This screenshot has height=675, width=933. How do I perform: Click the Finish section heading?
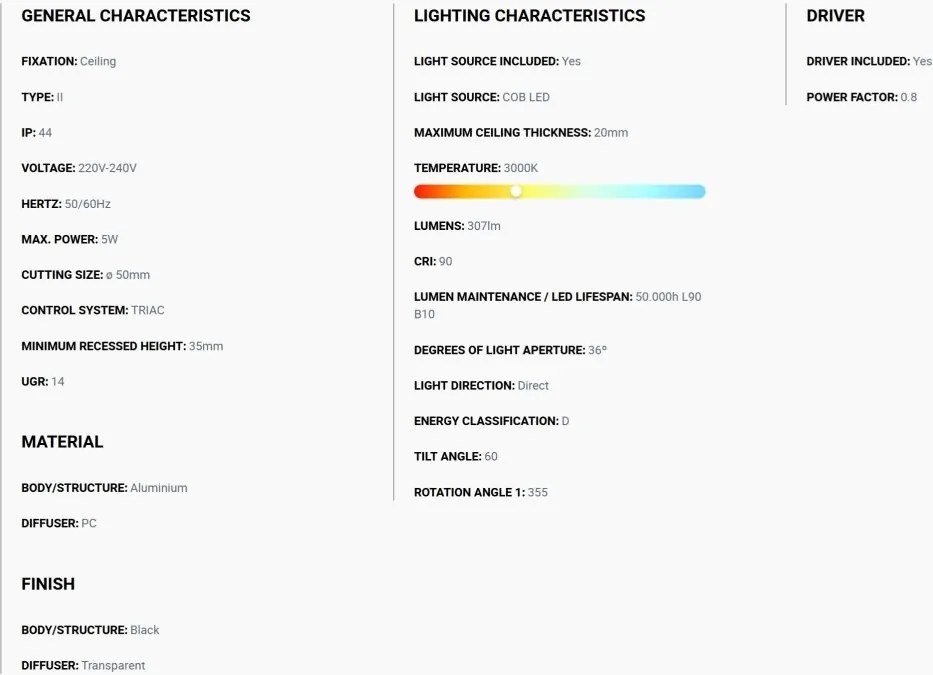point(48,584)
